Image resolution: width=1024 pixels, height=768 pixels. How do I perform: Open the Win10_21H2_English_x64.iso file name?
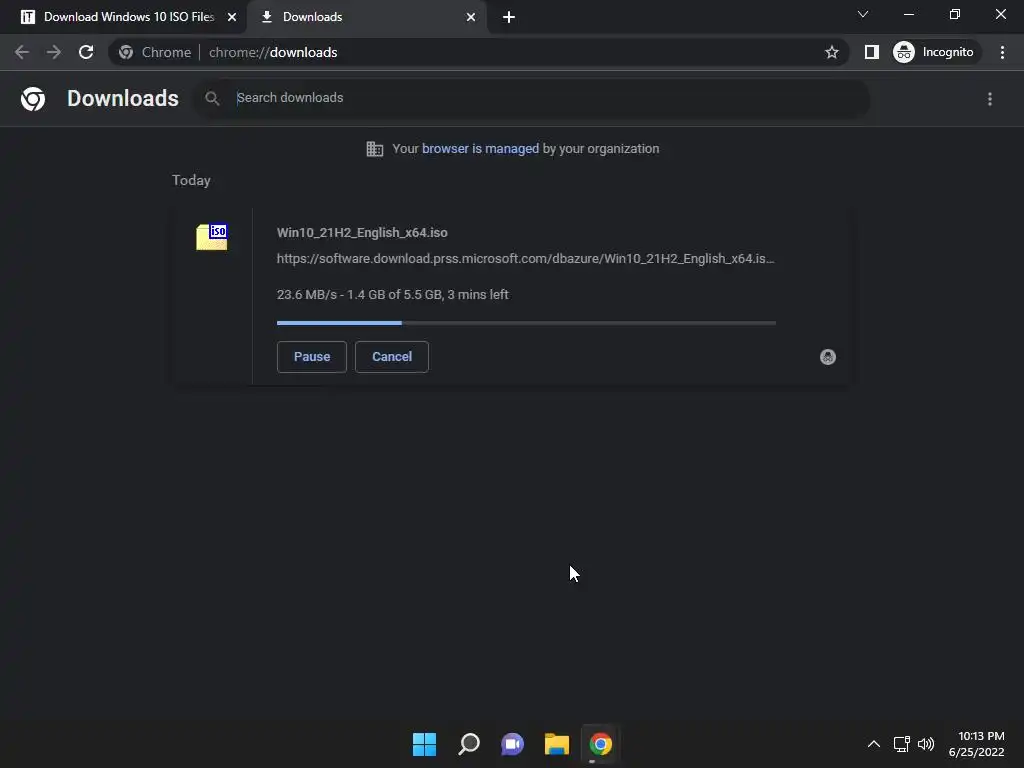click(x=362, y=232)
